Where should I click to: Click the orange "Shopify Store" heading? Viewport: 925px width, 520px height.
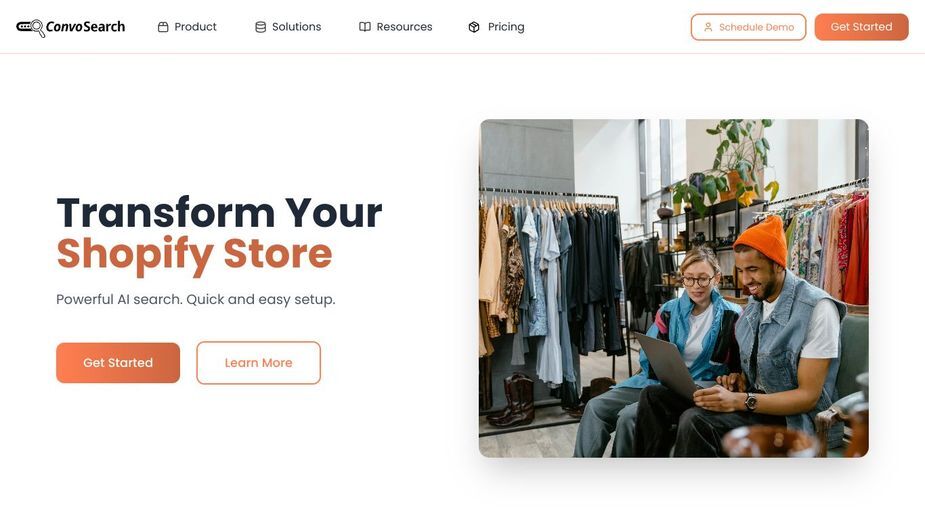click(195, 254)
